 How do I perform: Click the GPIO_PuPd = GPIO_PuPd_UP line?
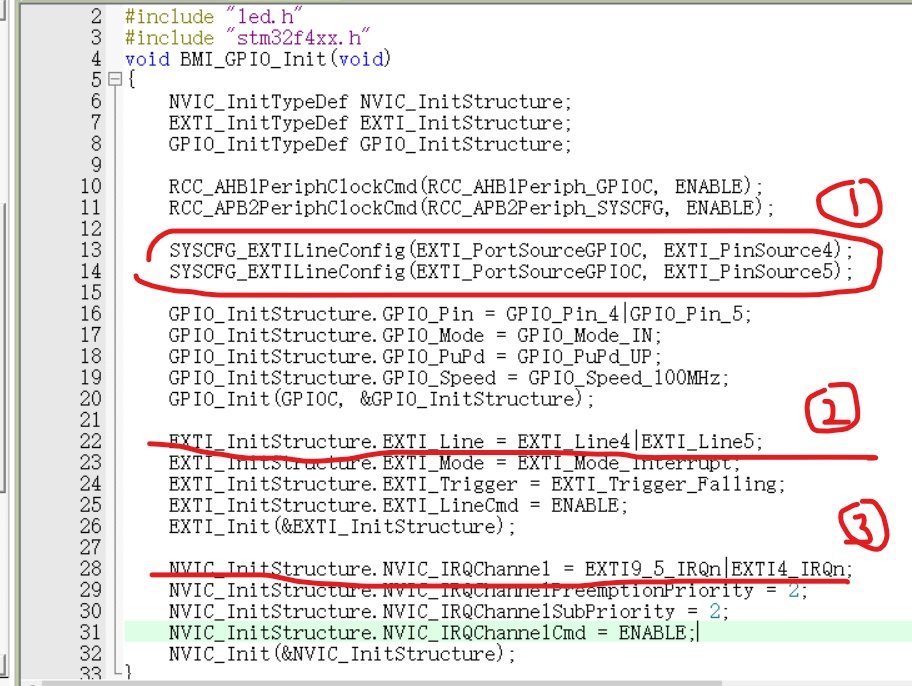[415, 356]
